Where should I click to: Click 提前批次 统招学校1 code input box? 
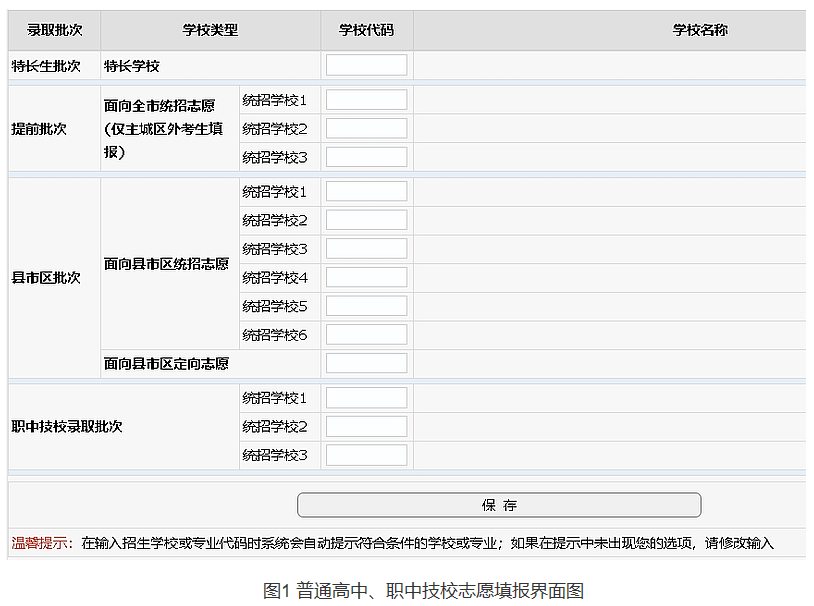(x=366, y=100)
